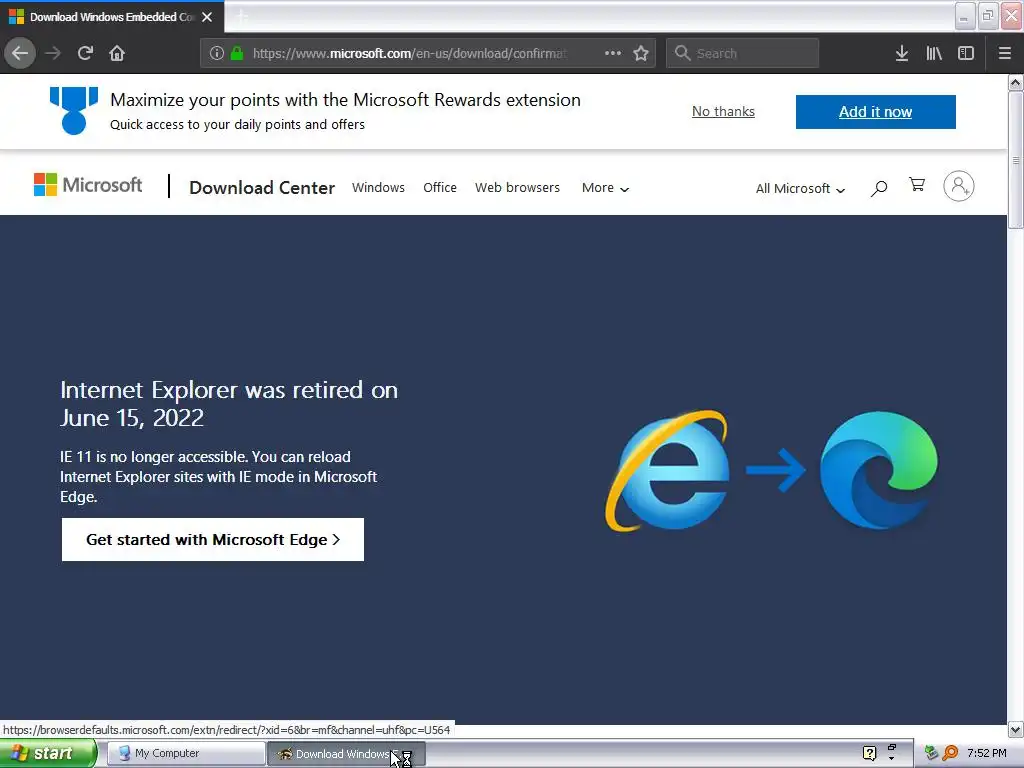The height and width of the screenshot is (768, 1024).
Task: Bookmark this page with the star
Action: pos(641,53)
